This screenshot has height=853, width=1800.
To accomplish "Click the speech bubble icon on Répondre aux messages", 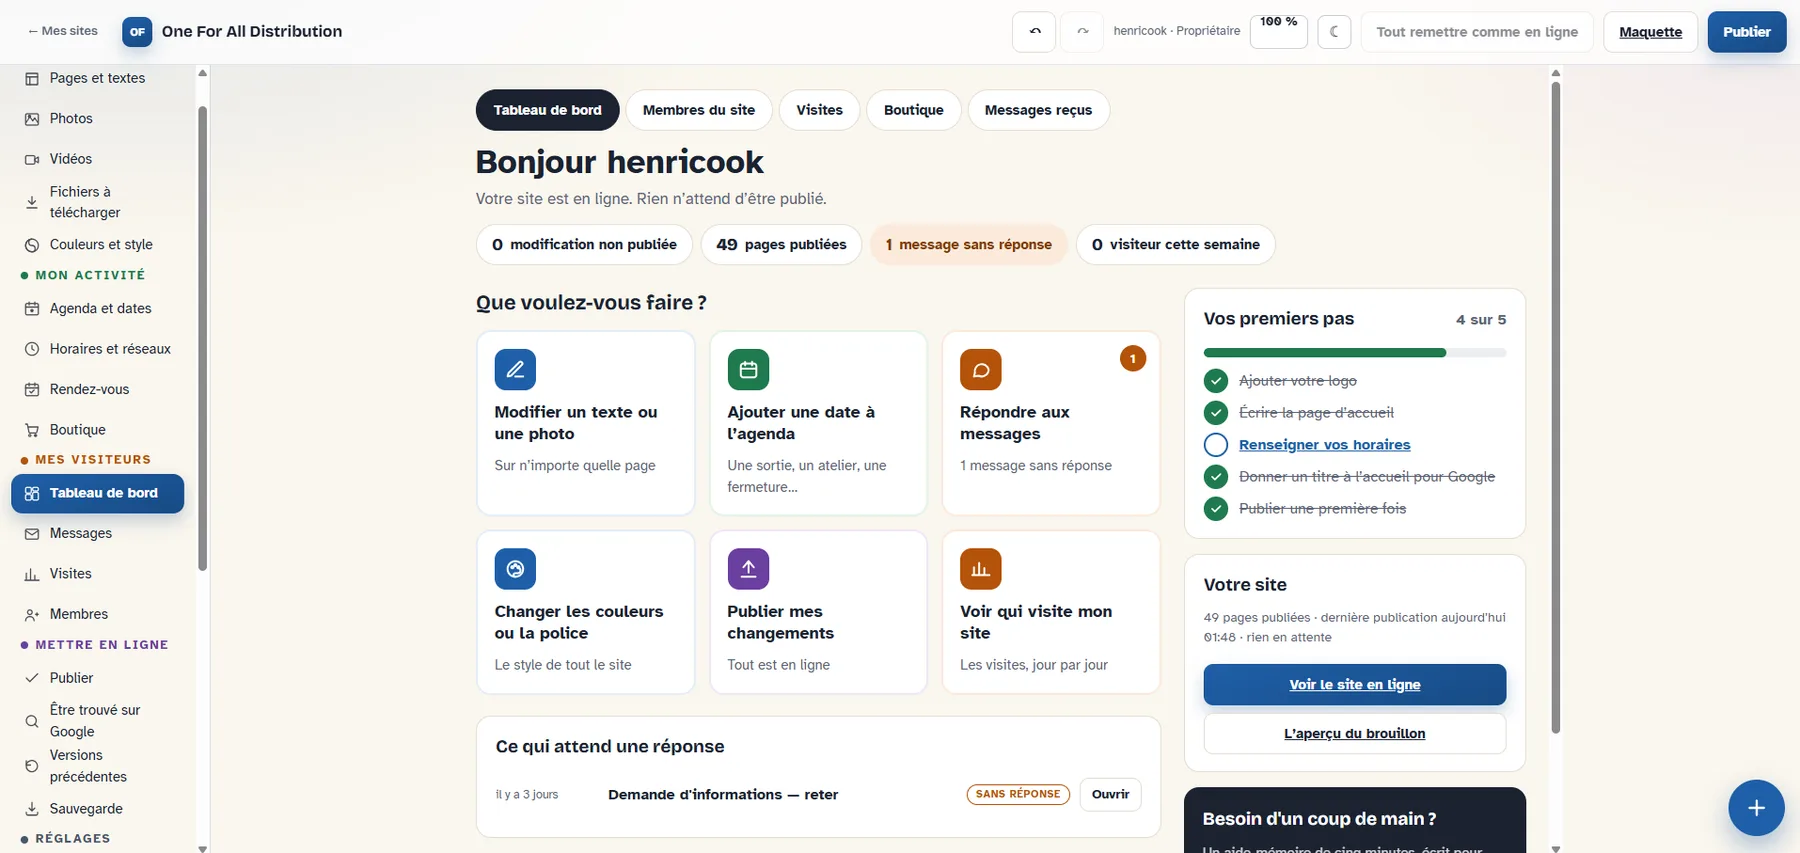I will tap(981, 370).
